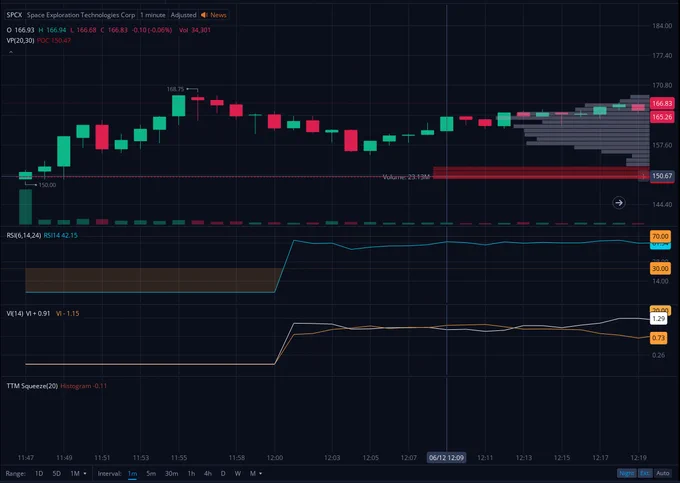Screen dimensions: 680x483
Task: Click the 150.00 low price marker
Action: tap(47, 185)
